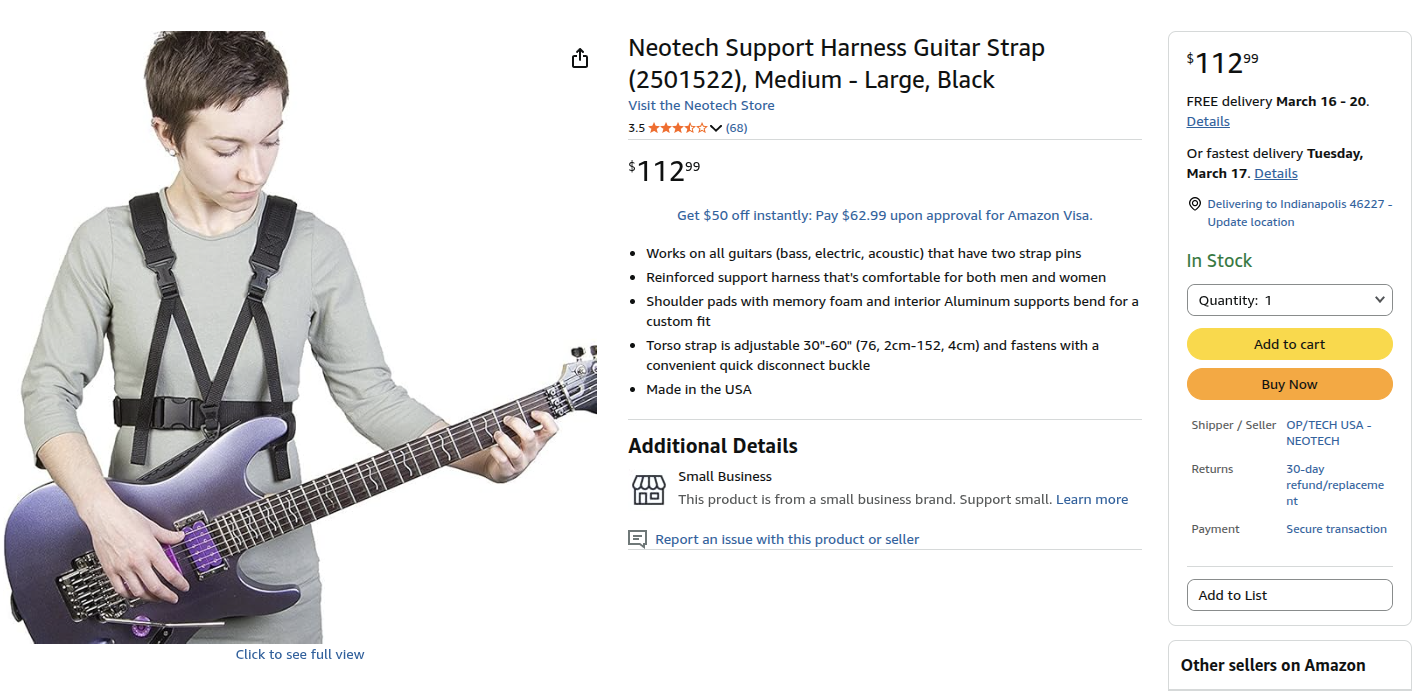
Task: Expand the rating breakdown chevron
Action: [x=716, y=128]
